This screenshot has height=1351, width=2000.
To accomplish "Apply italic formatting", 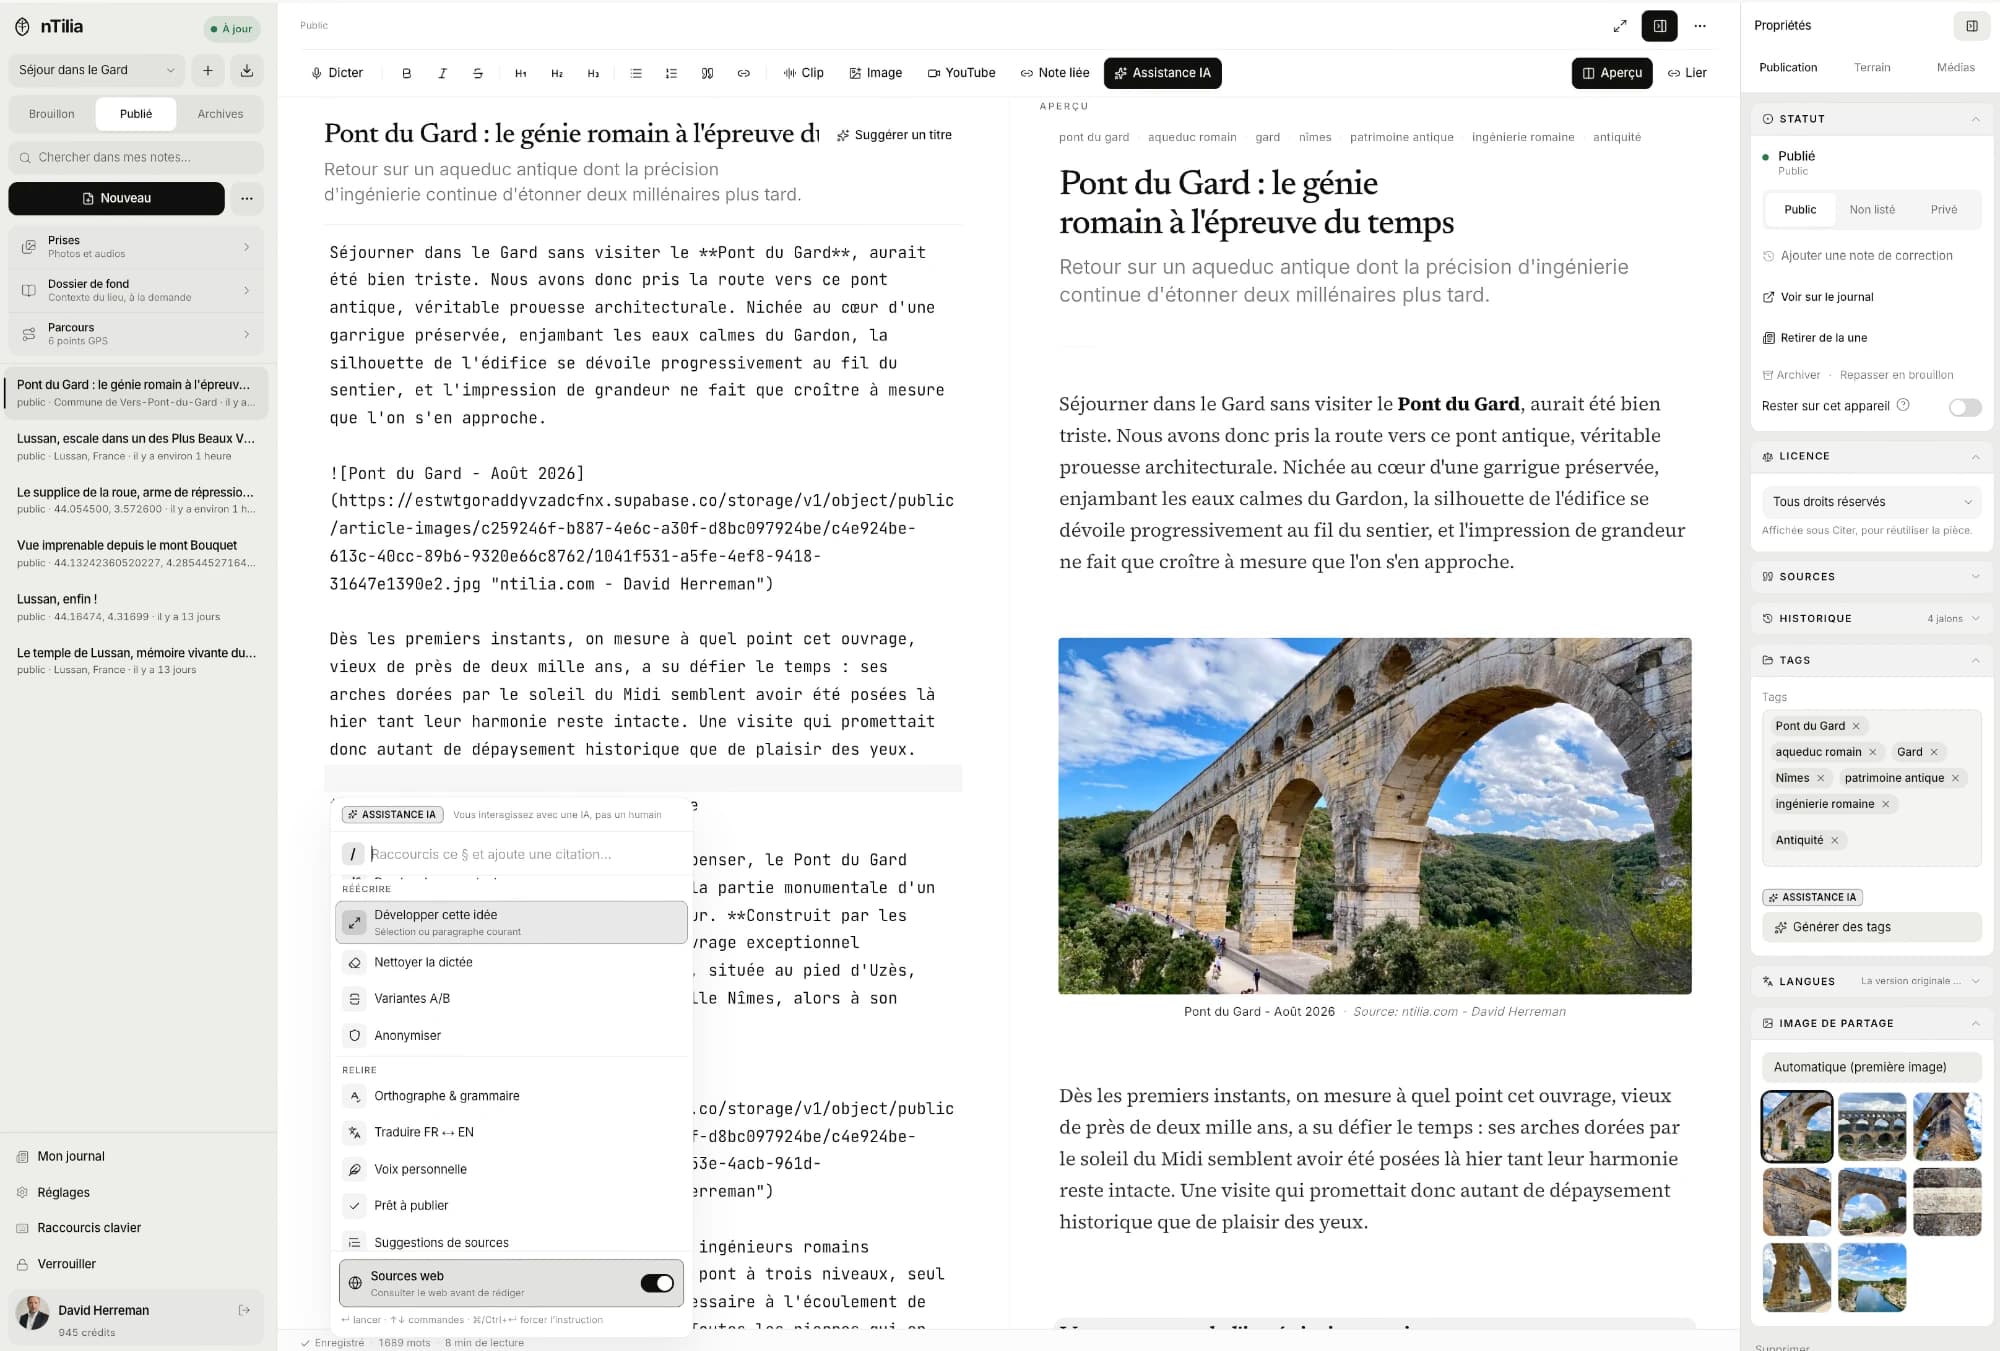I will click(x=442, y=73).
